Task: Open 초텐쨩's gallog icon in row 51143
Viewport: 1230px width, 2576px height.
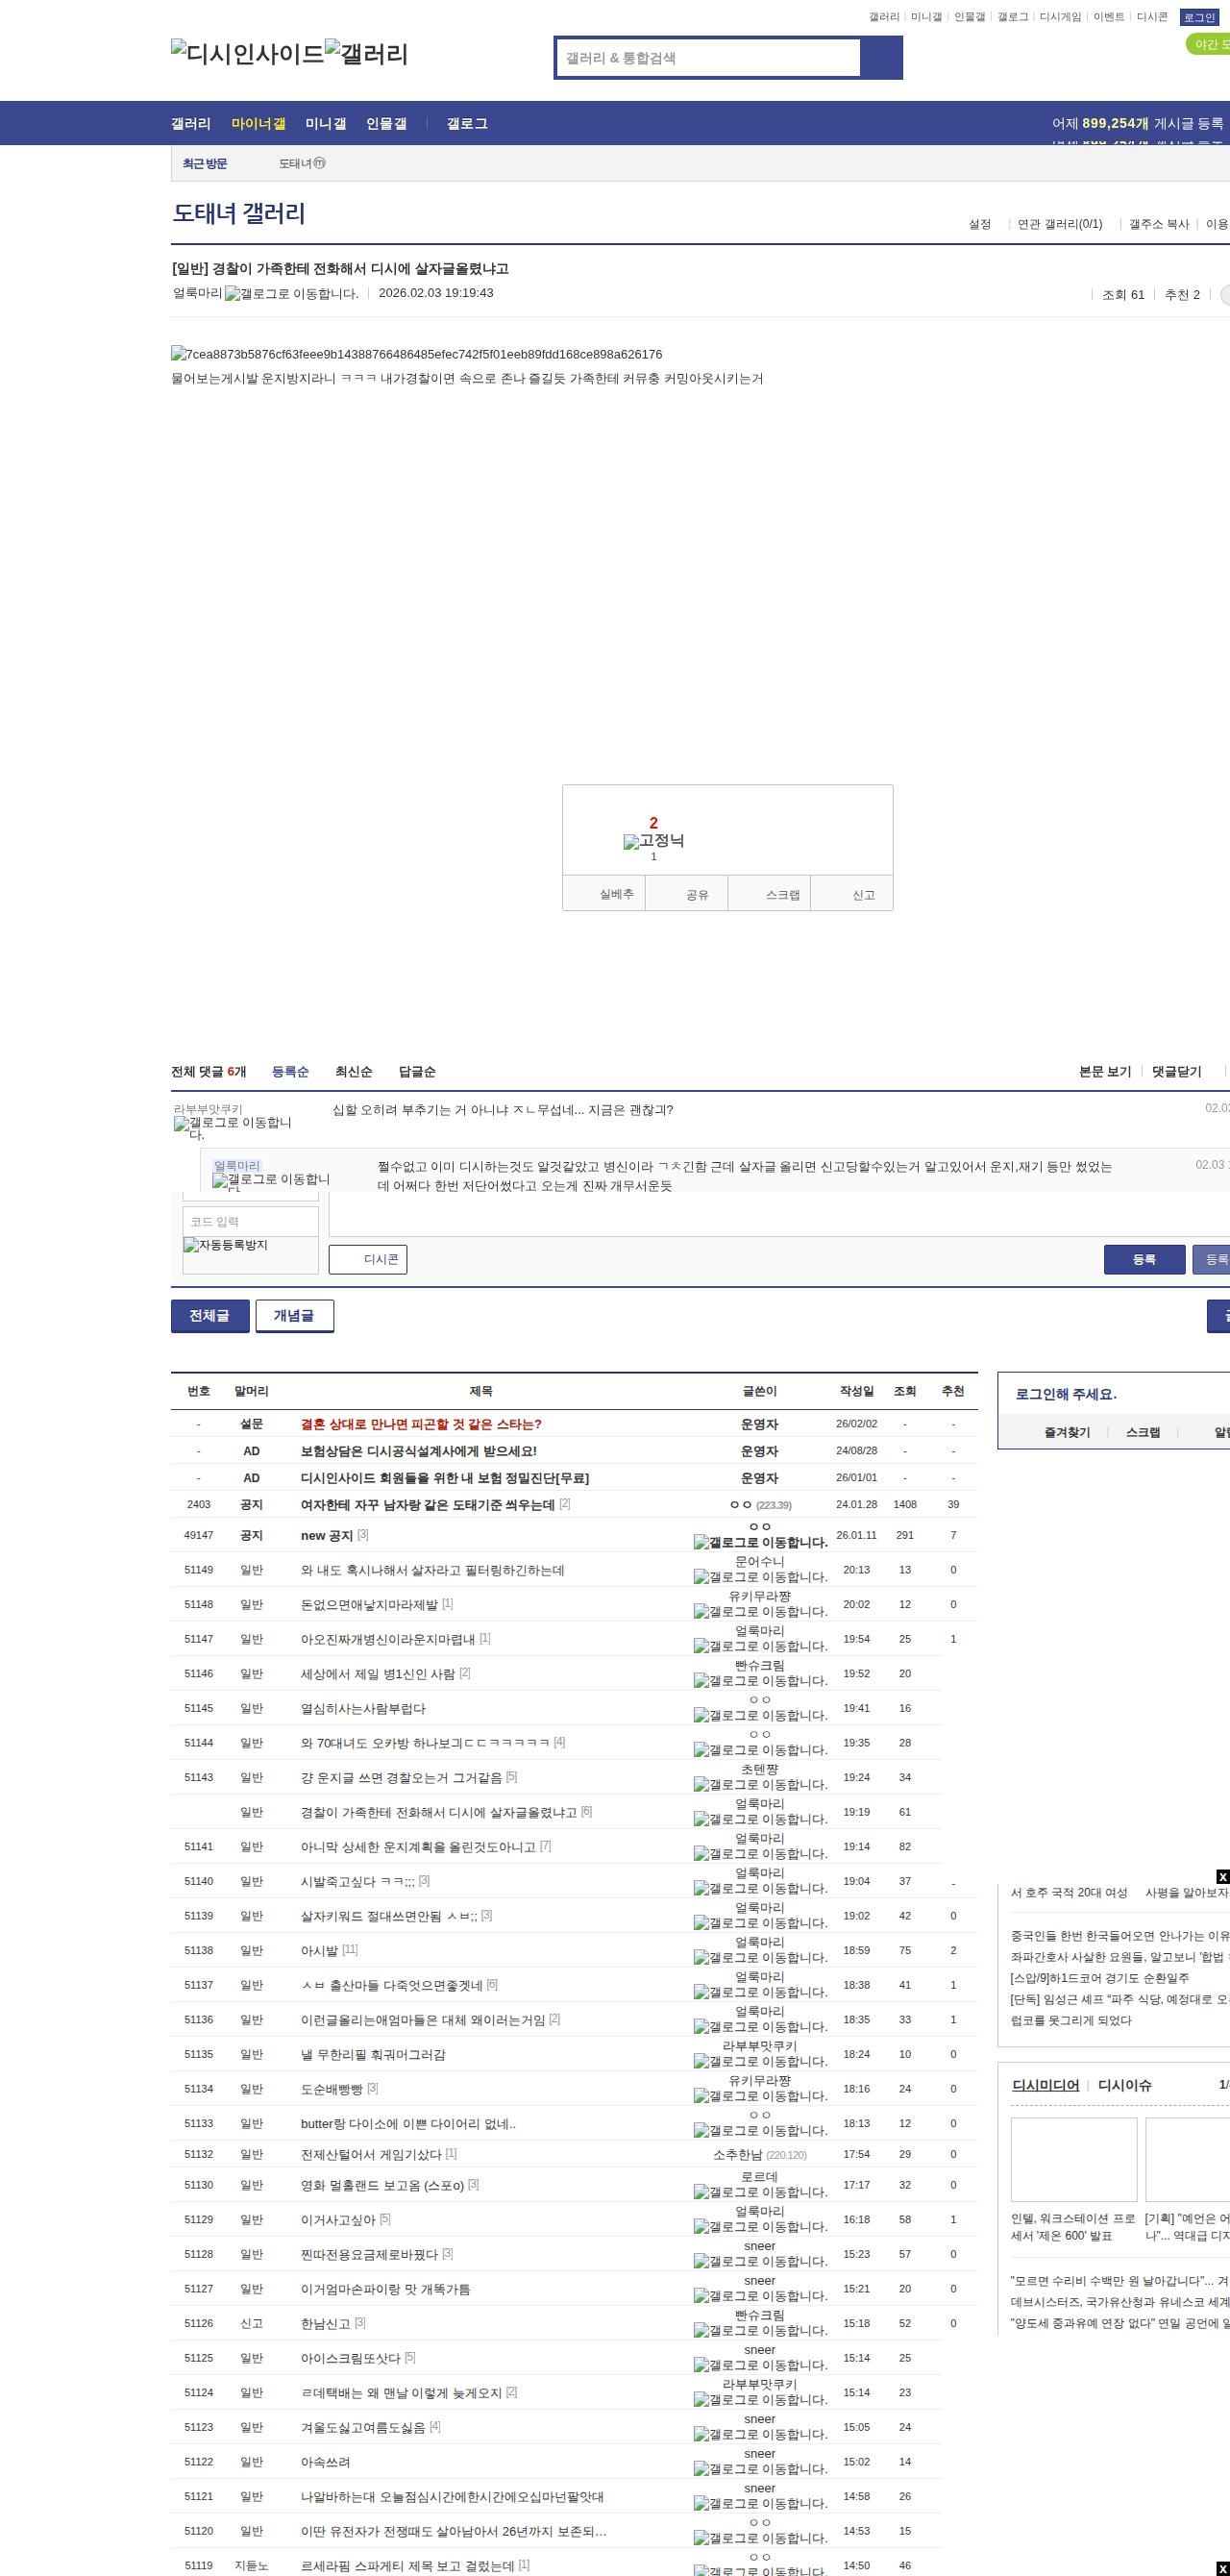Action: 760,1785
